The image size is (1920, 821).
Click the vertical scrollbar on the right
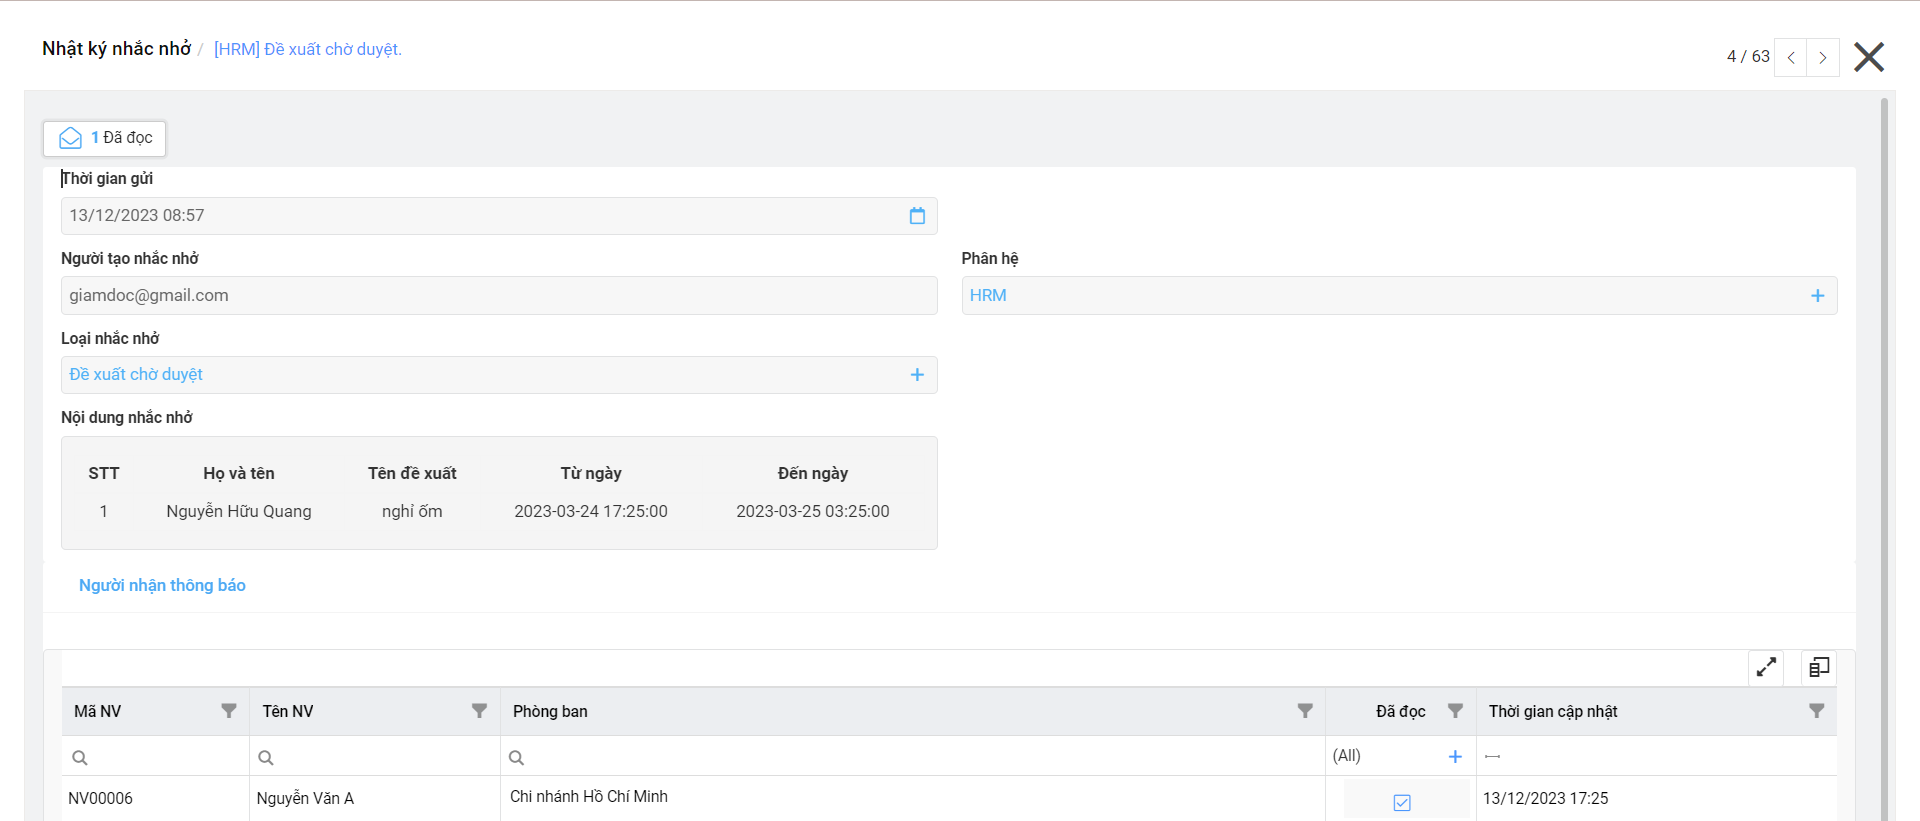[1884, 458]
